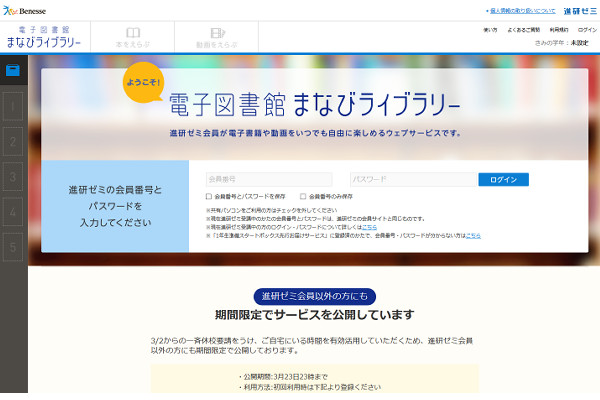Click the 電子図書館 まなびライブラリー banner title
600x400 pixels.
[315, 104]
